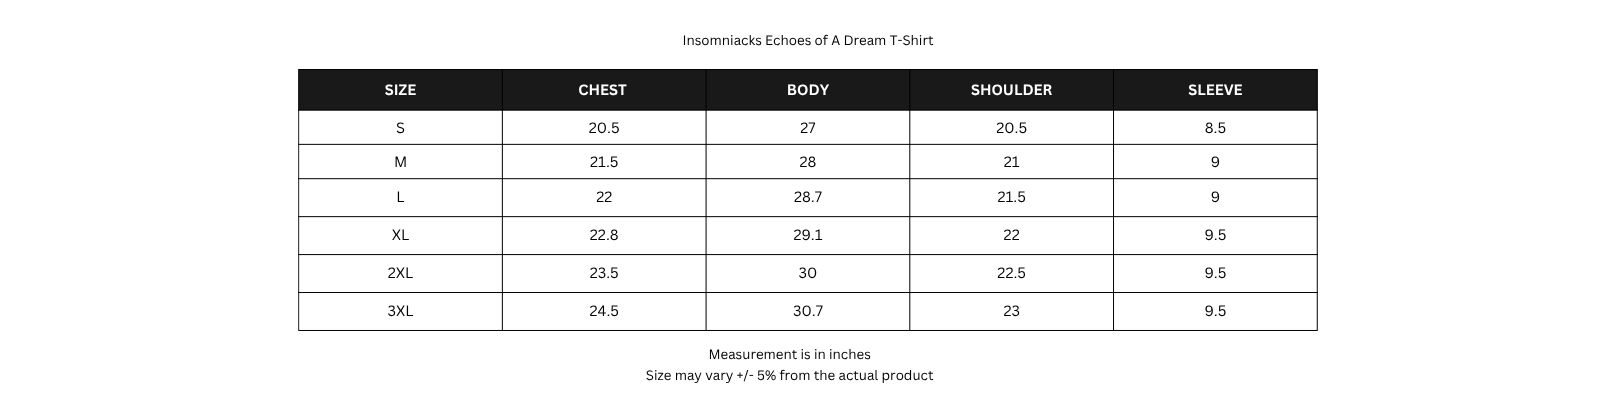The height and width of the screenshot is (400, 1600).
Task: Click the Measurement is in inches note
Action: pyautogui.click(x=790, y=354)
